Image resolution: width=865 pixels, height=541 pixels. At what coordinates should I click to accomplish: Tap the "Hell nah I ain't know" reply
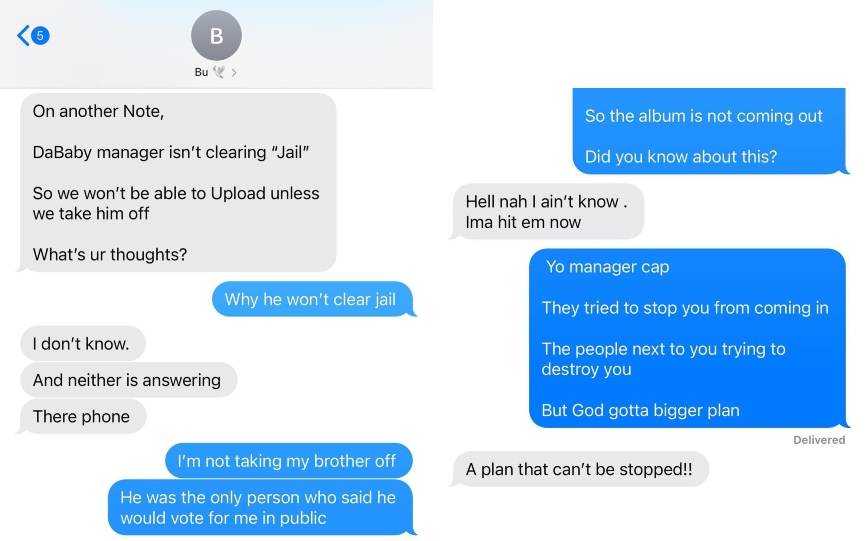[x=548, y=211]
